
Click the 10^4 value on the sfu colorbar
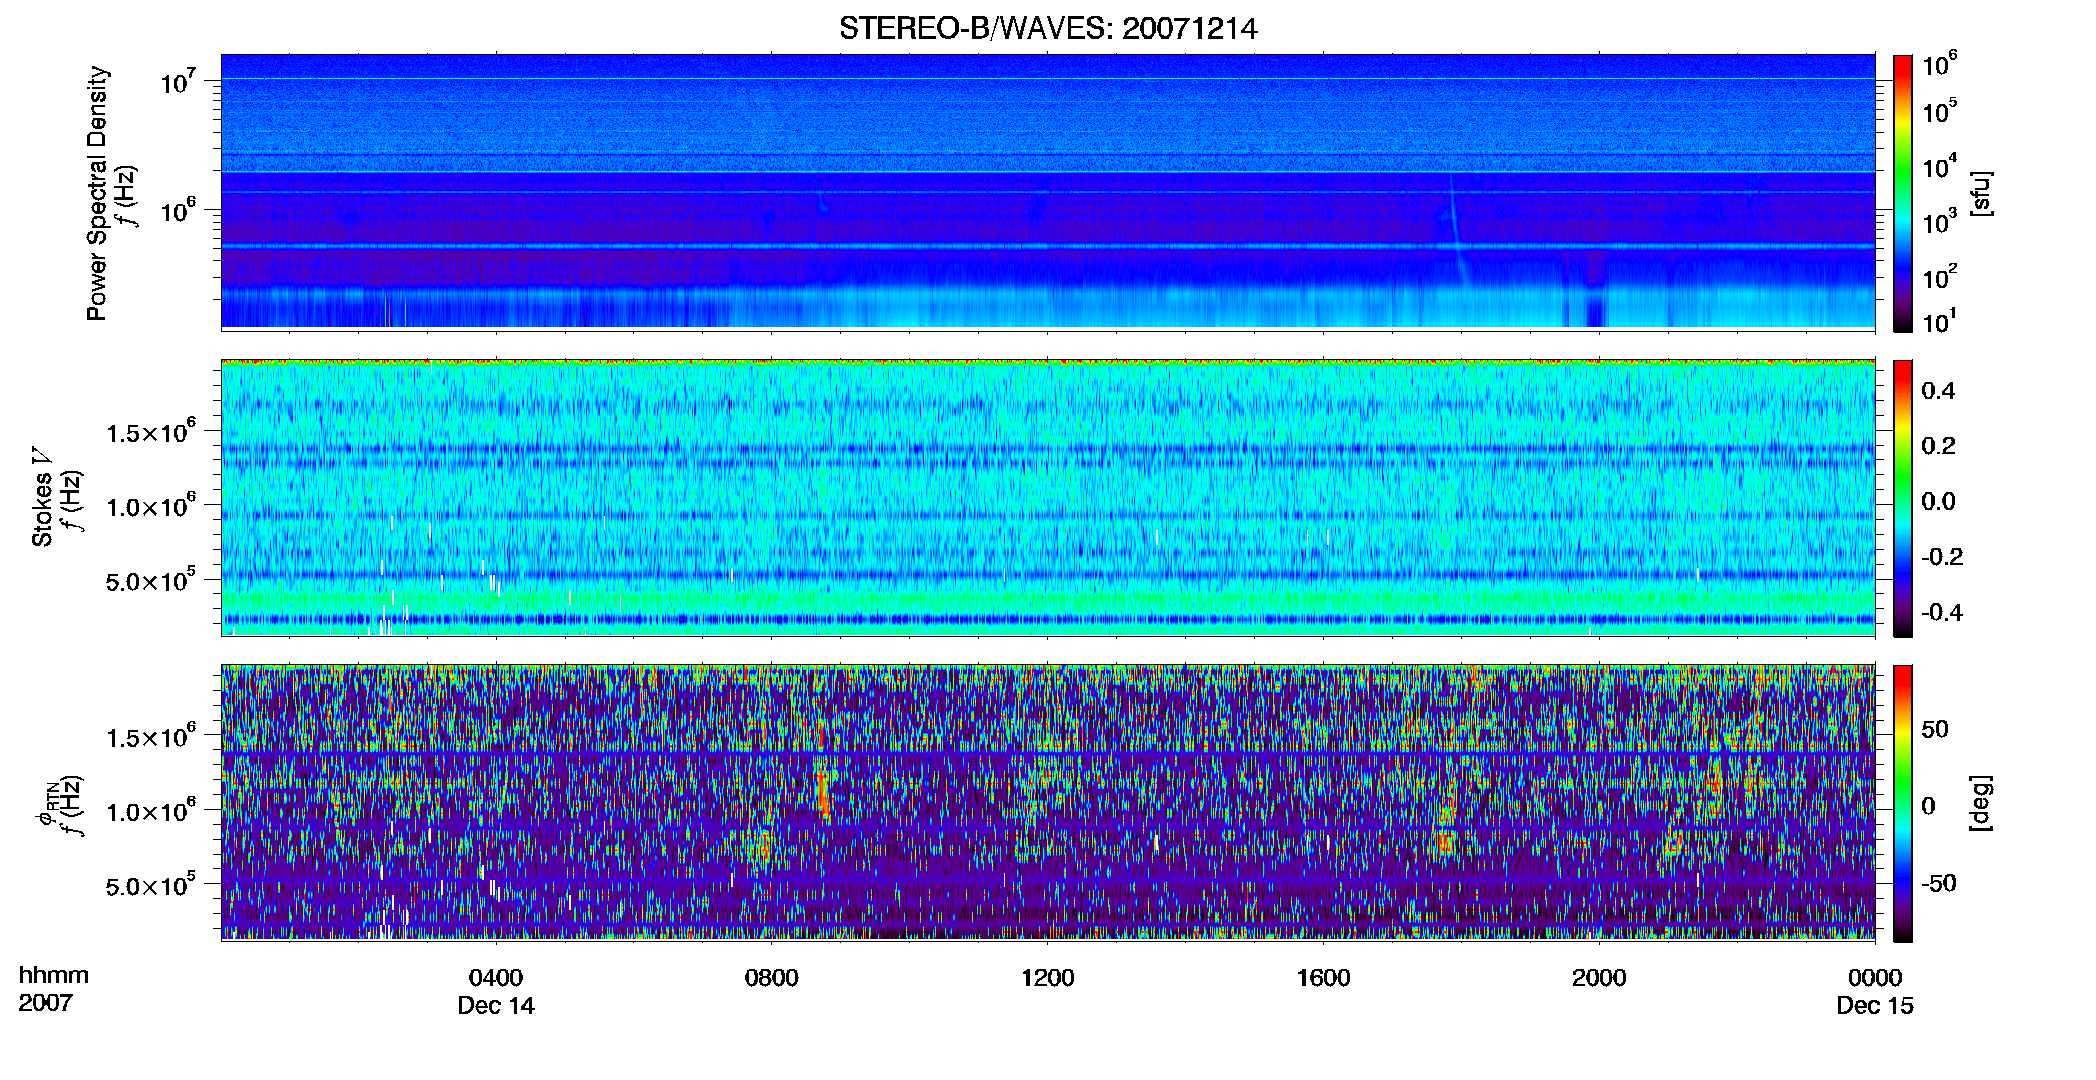(1939, 165)
